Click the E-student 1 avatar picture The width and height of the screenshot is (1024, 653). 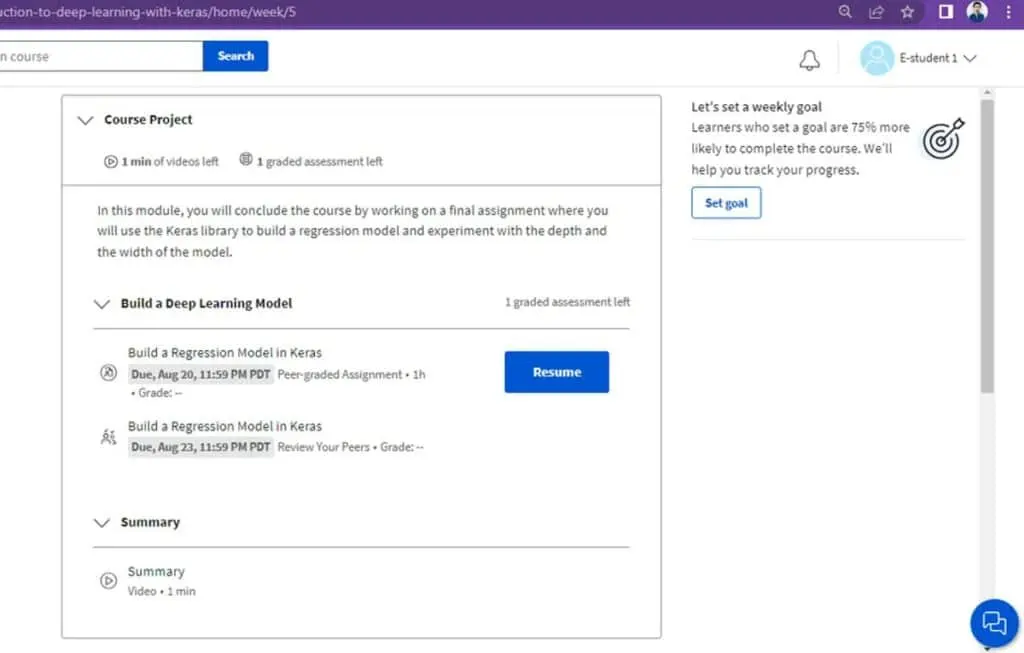click(x=876, y=58)
